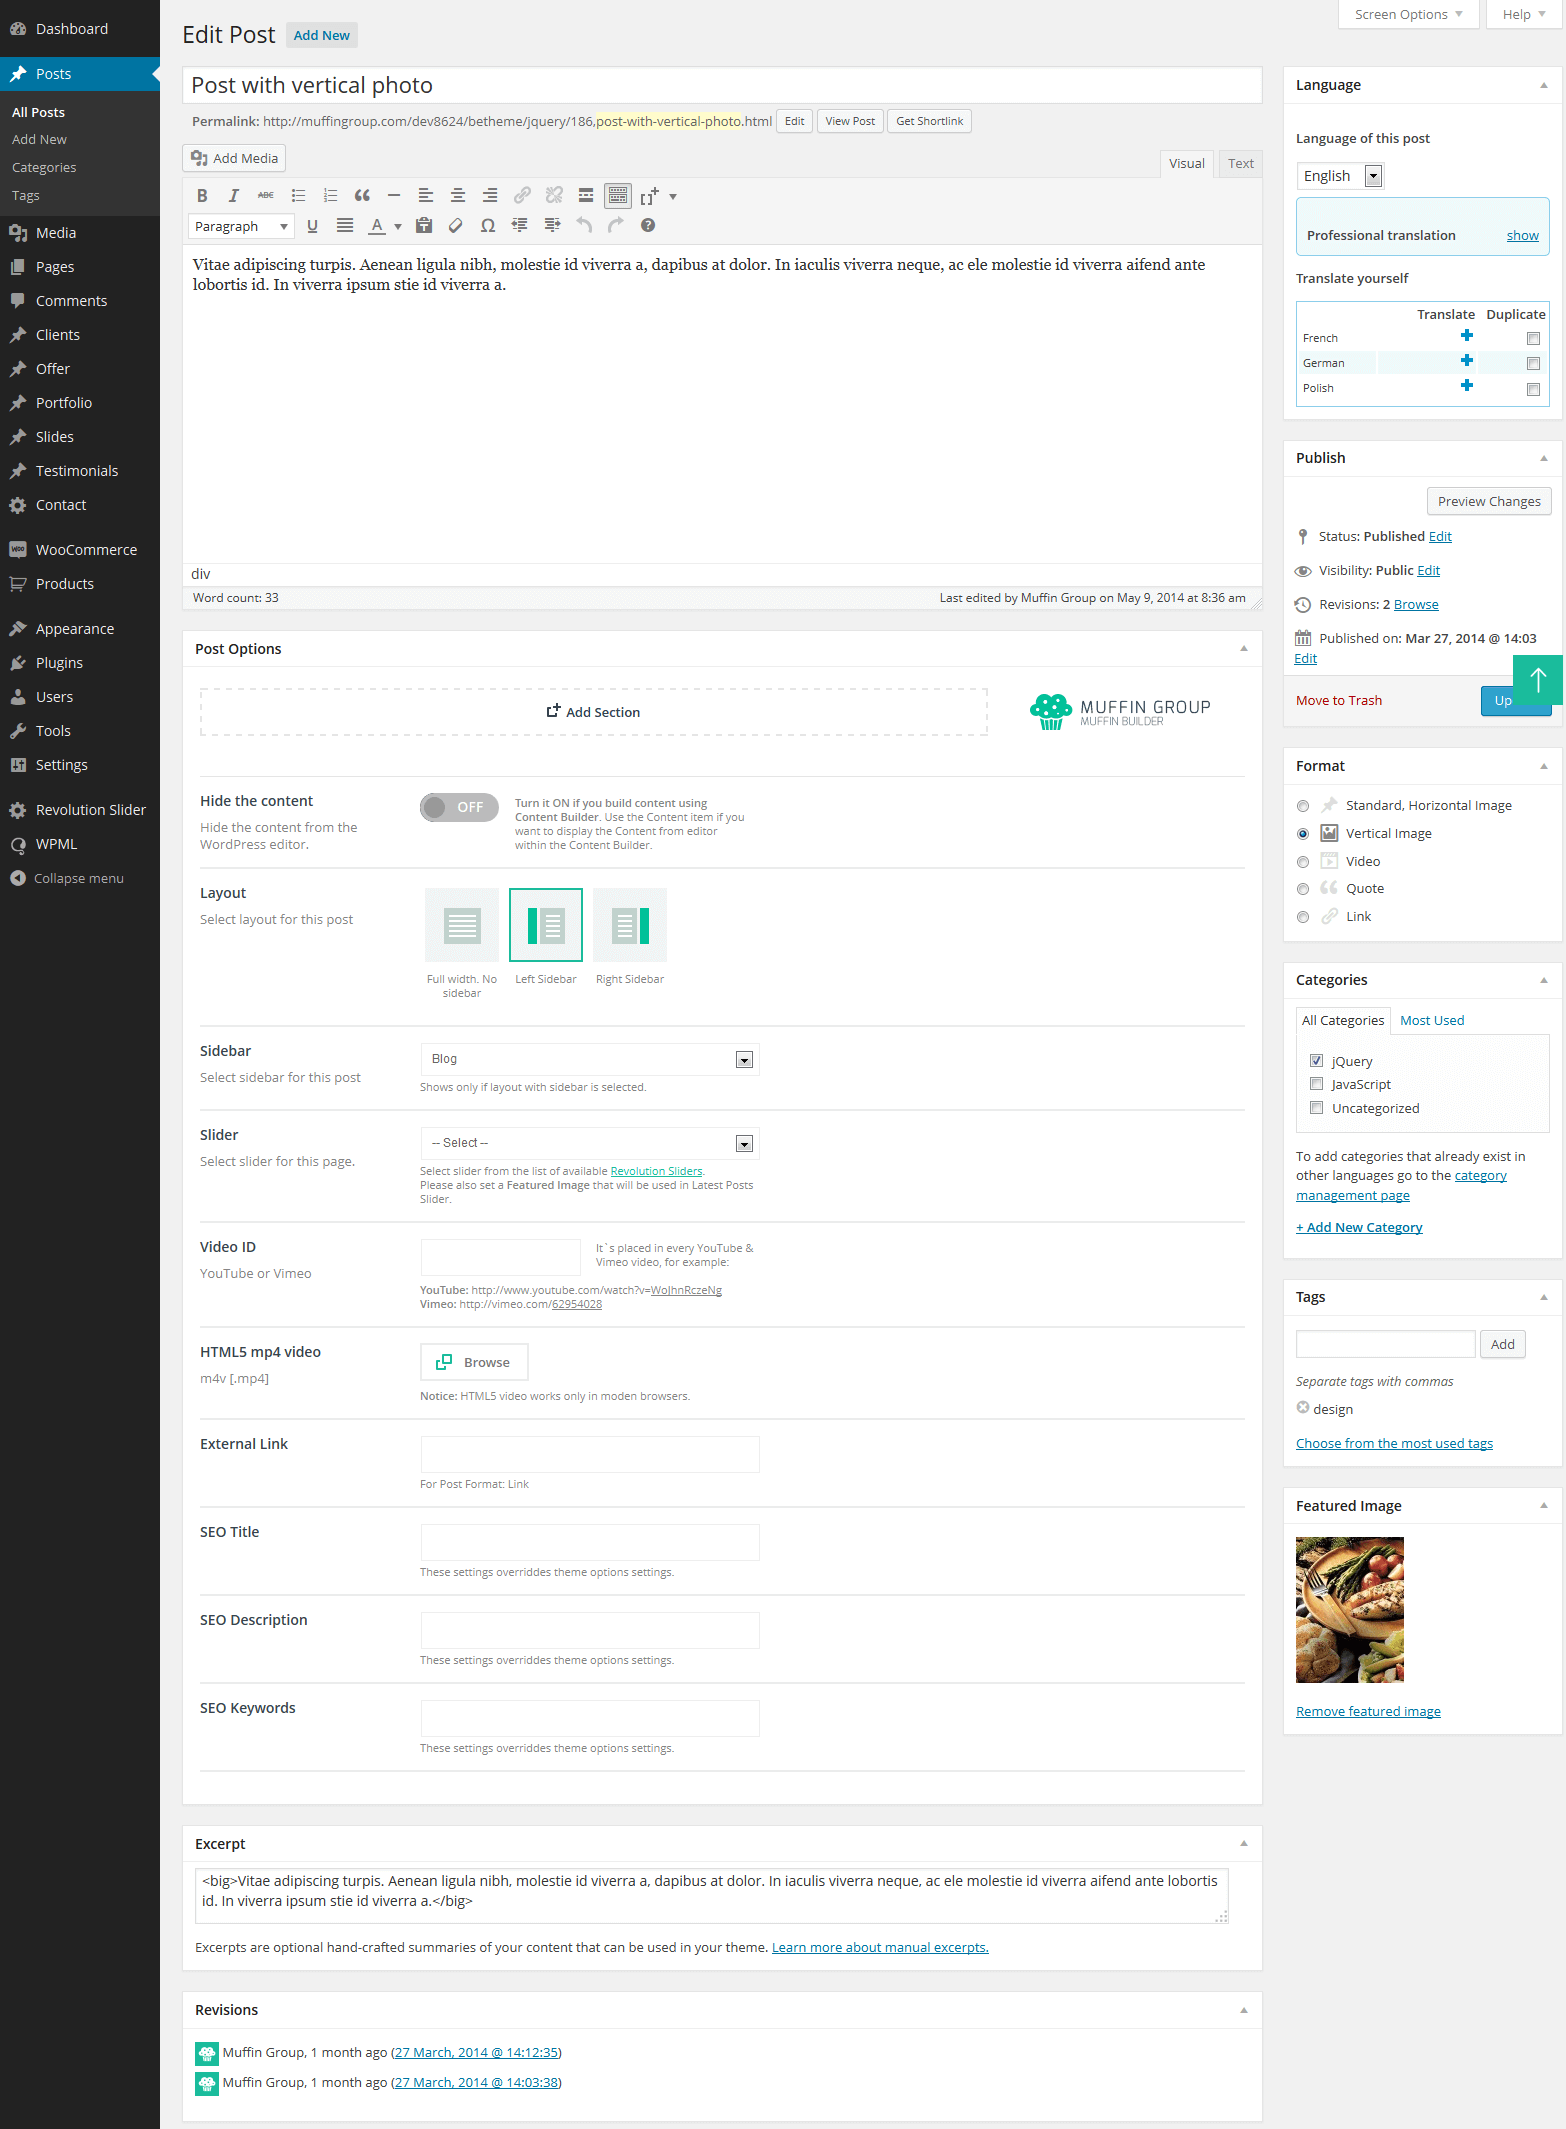1566x2129 pixels.
Task: Click the clear formatting eraser icon
Action: [456, 226]
